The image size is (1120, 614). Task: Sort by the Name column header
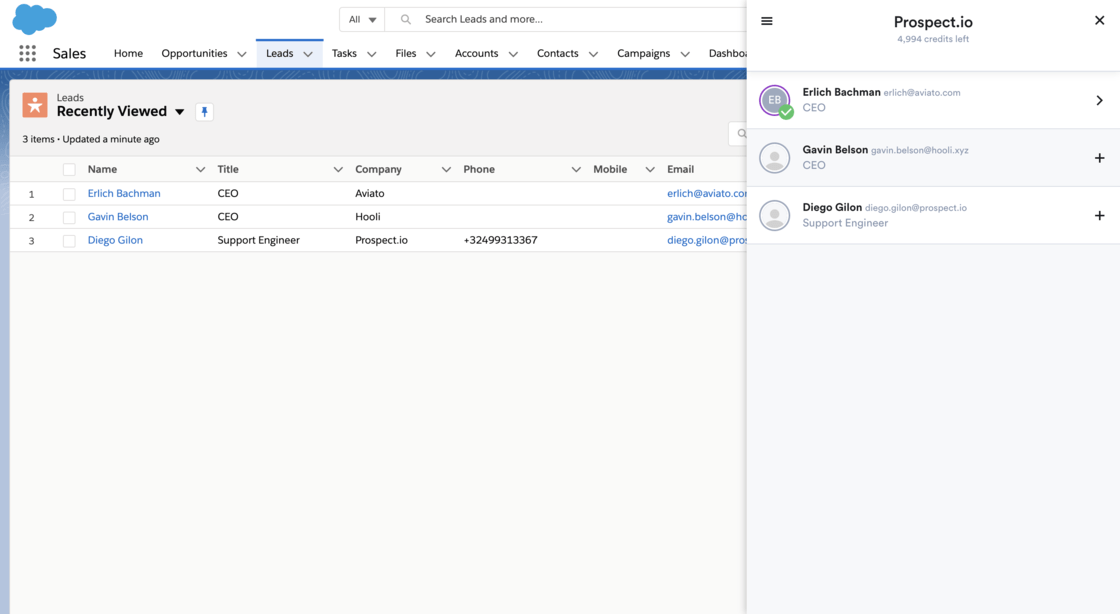click(102, 169)
